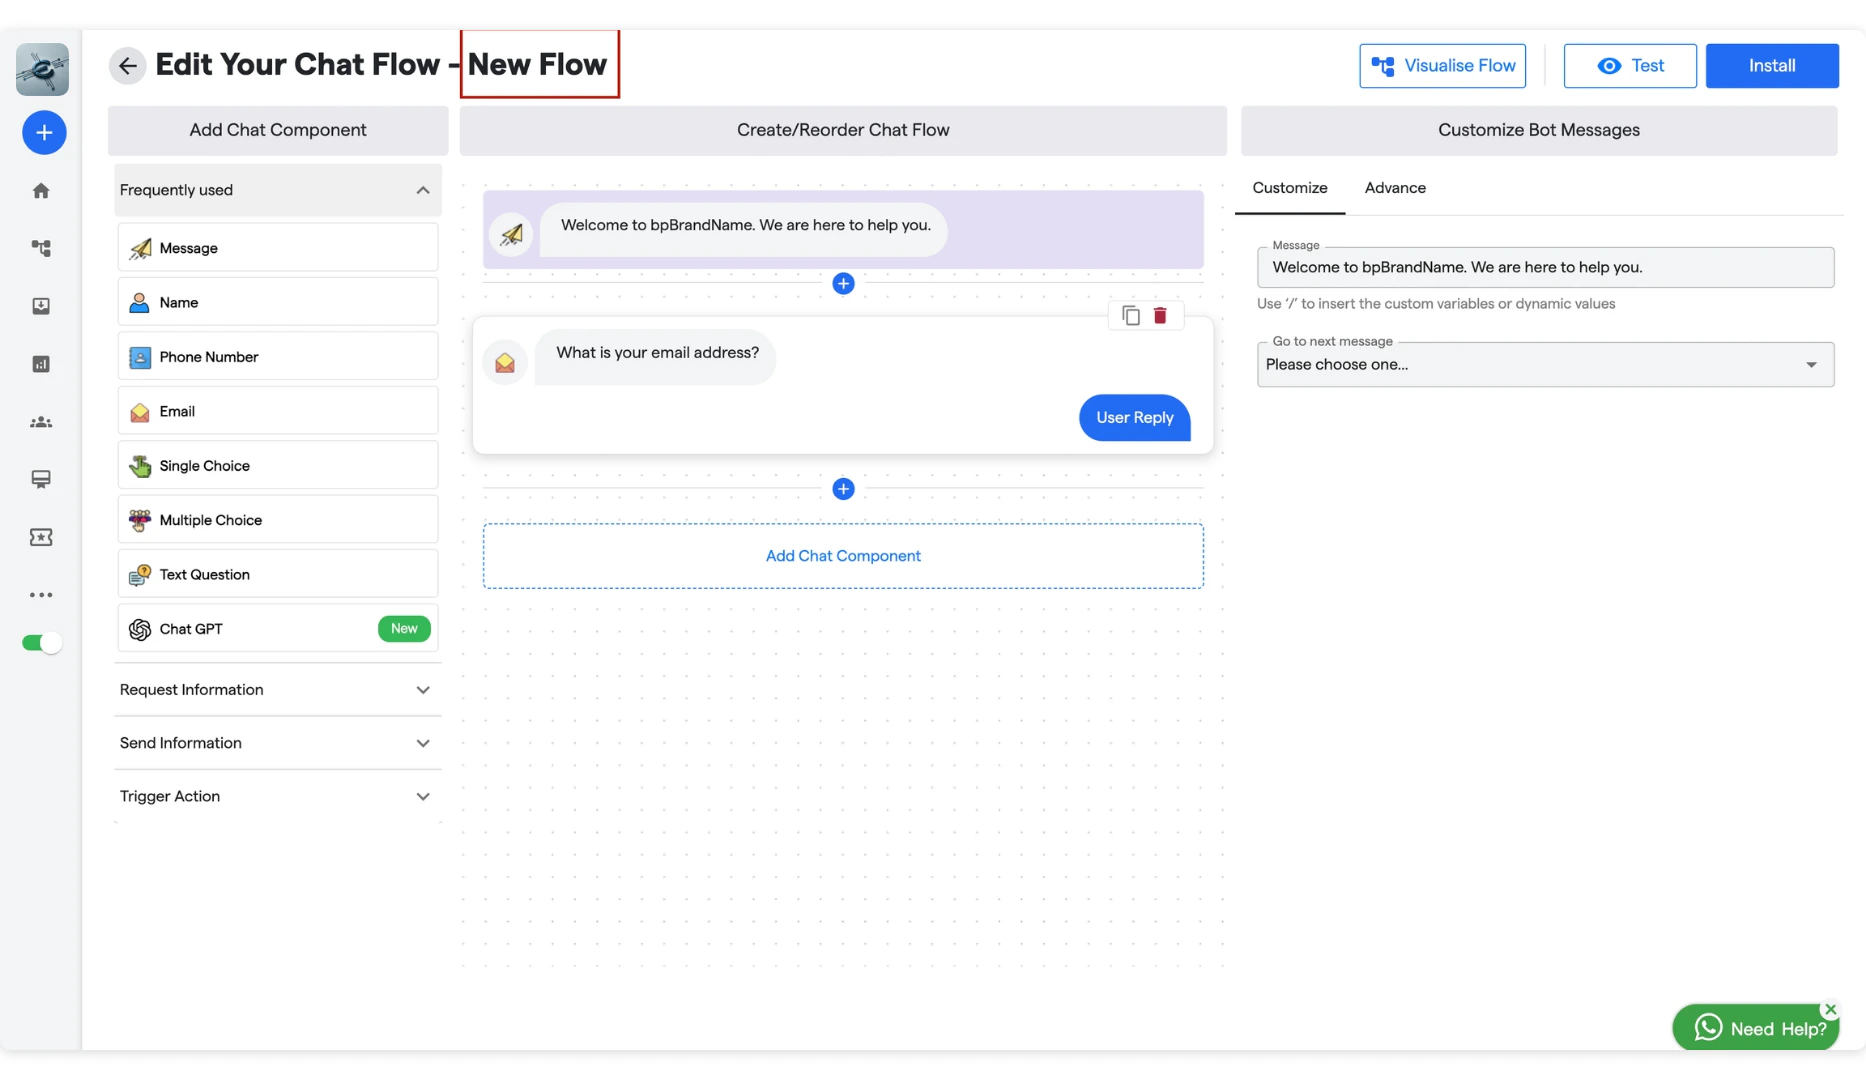Open the Home icon in sidebar
Image resolution: width=1866 pixels, height=1080 pixels.
point(41,190)
